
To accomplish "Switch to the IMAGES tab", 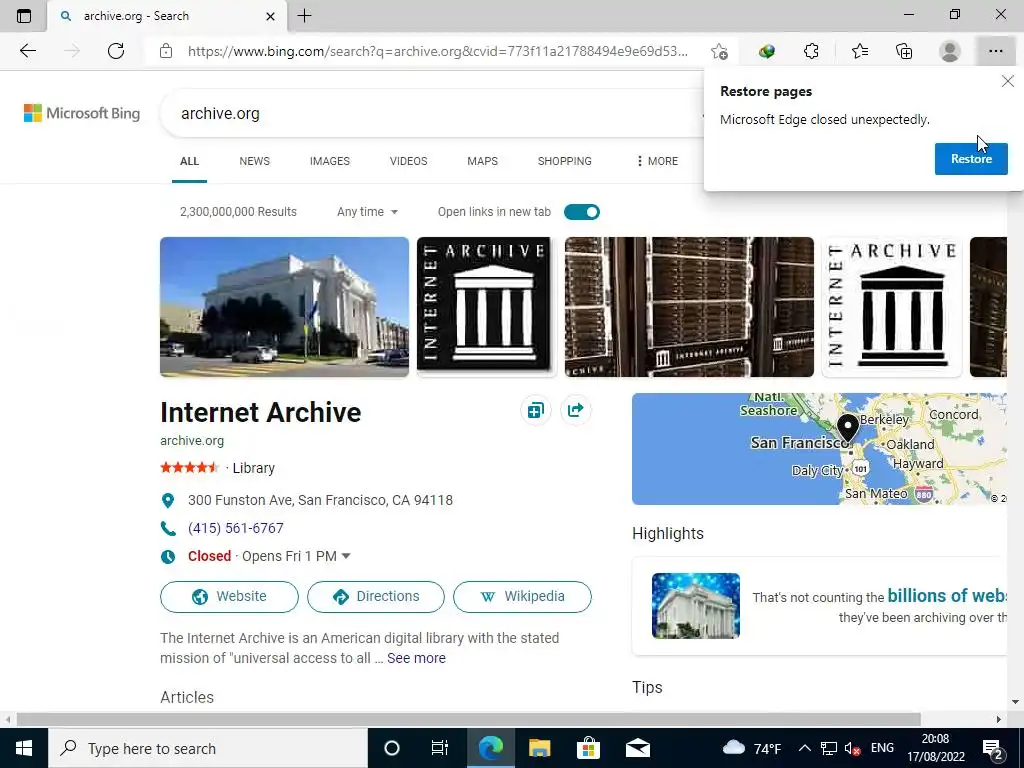I will [x=330, y=161].
